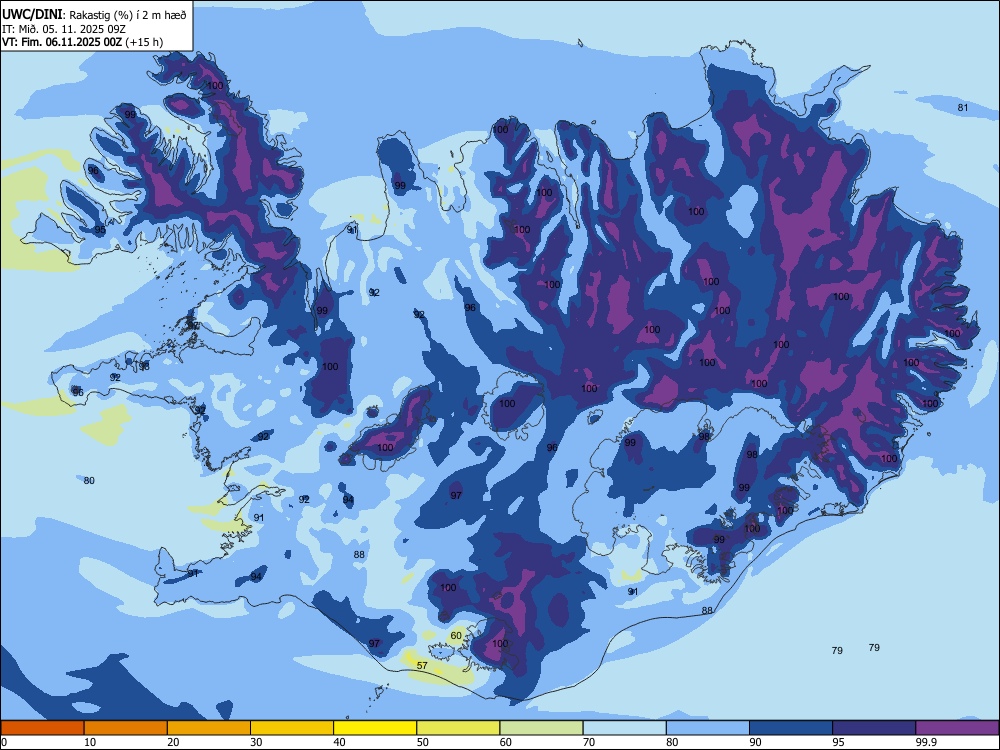The width and height of the screenshot is (1000, 750).
Task: Click the legend scale label 99.9
Action: tap(926, 742)
